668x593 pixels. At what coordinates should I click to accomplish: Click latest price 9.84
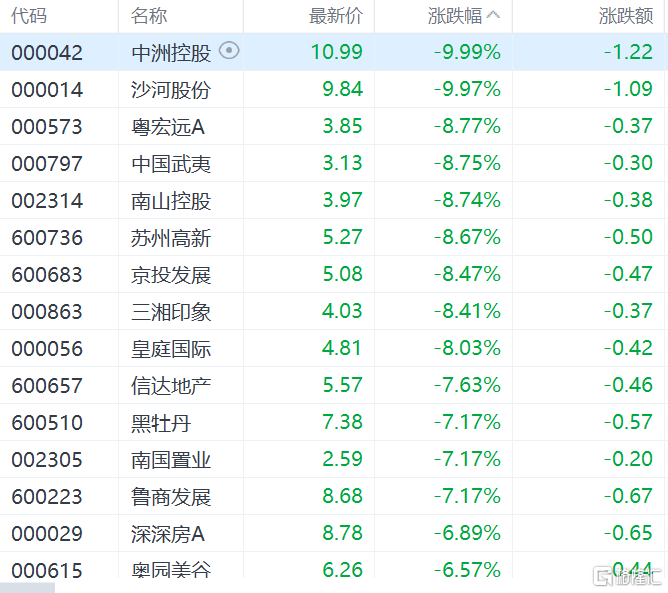tap(343, 89)
